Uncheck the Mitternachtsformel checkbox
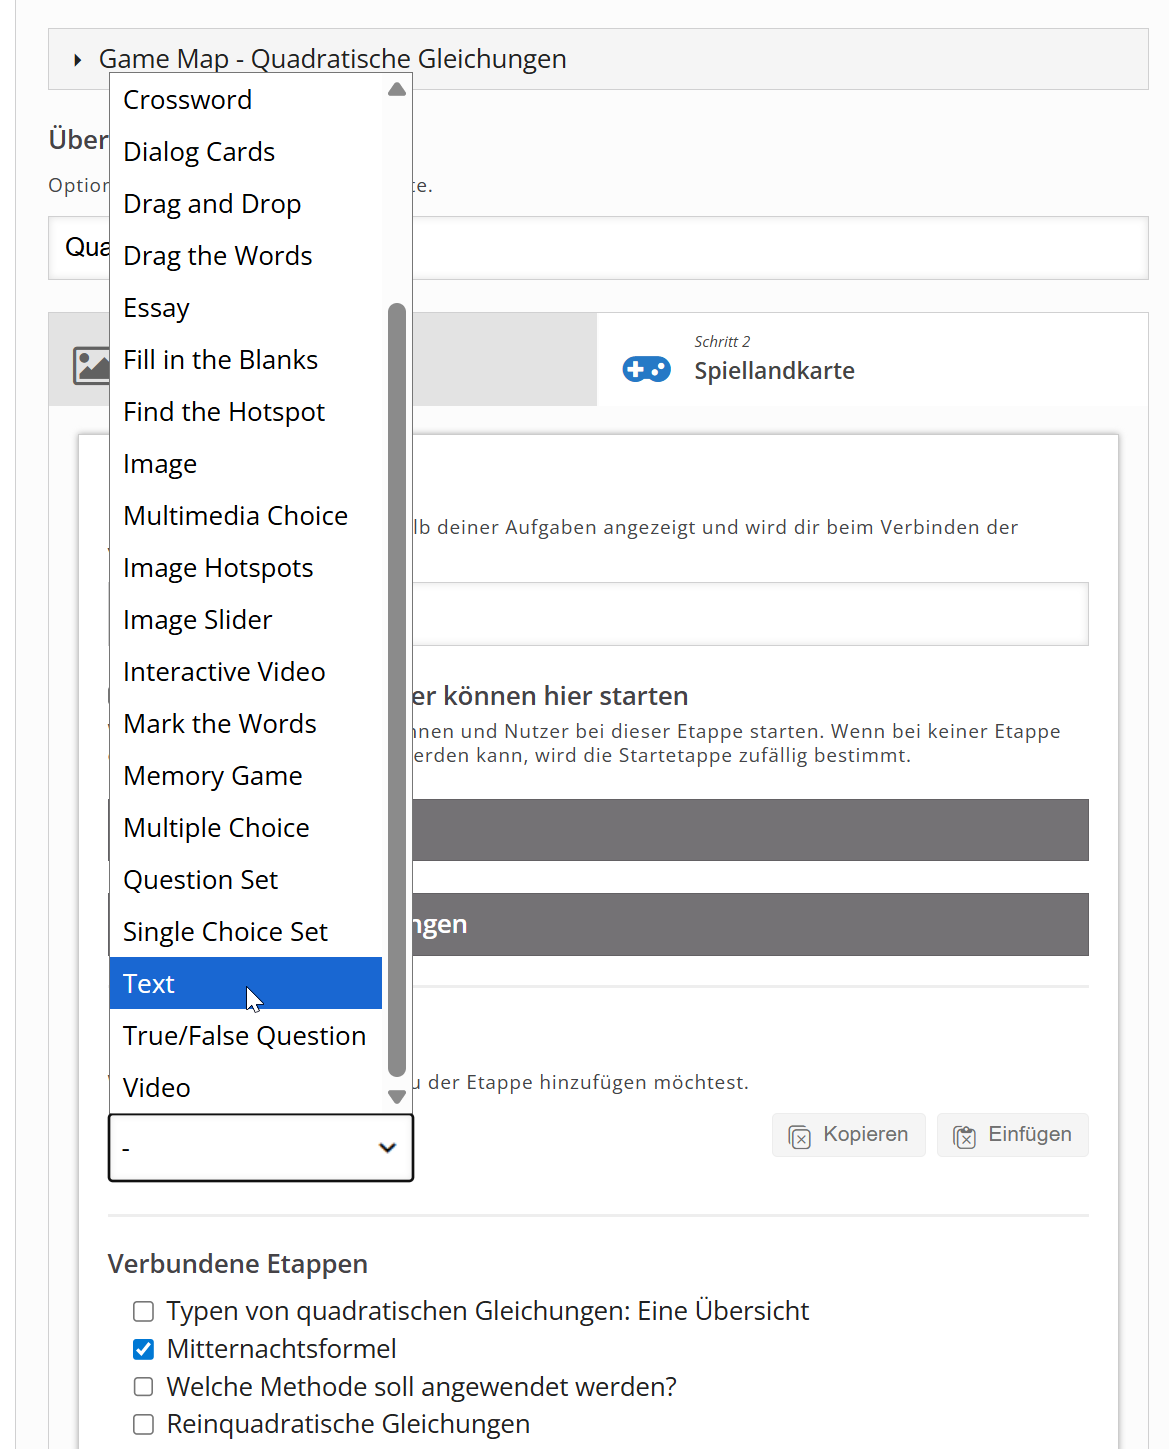Screen dimensions: 1169x1449 coord(144,1349)
